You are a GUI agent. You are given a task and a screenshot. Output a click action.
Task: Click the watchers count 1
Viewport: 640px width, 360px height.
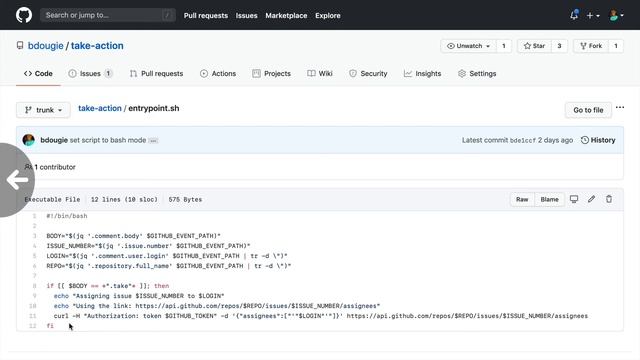tap(504, 46)
